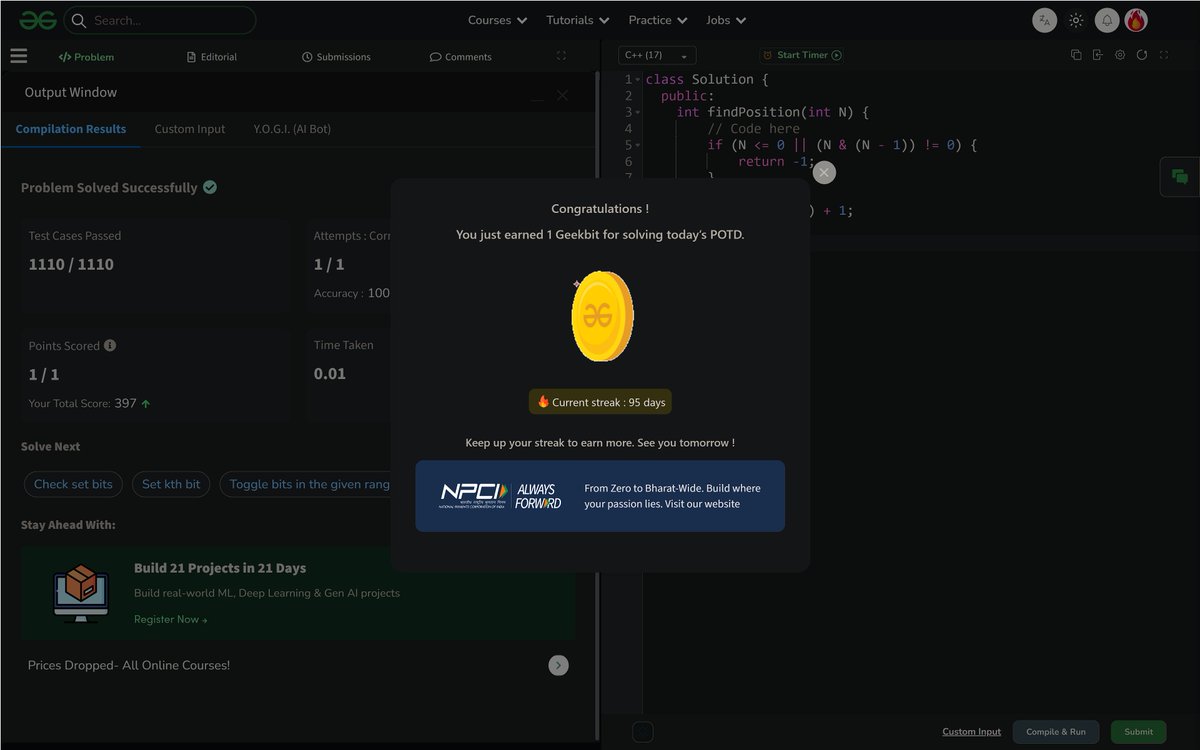
Task: Toggle the light/dark theme sun icon
Action: 1076,20
